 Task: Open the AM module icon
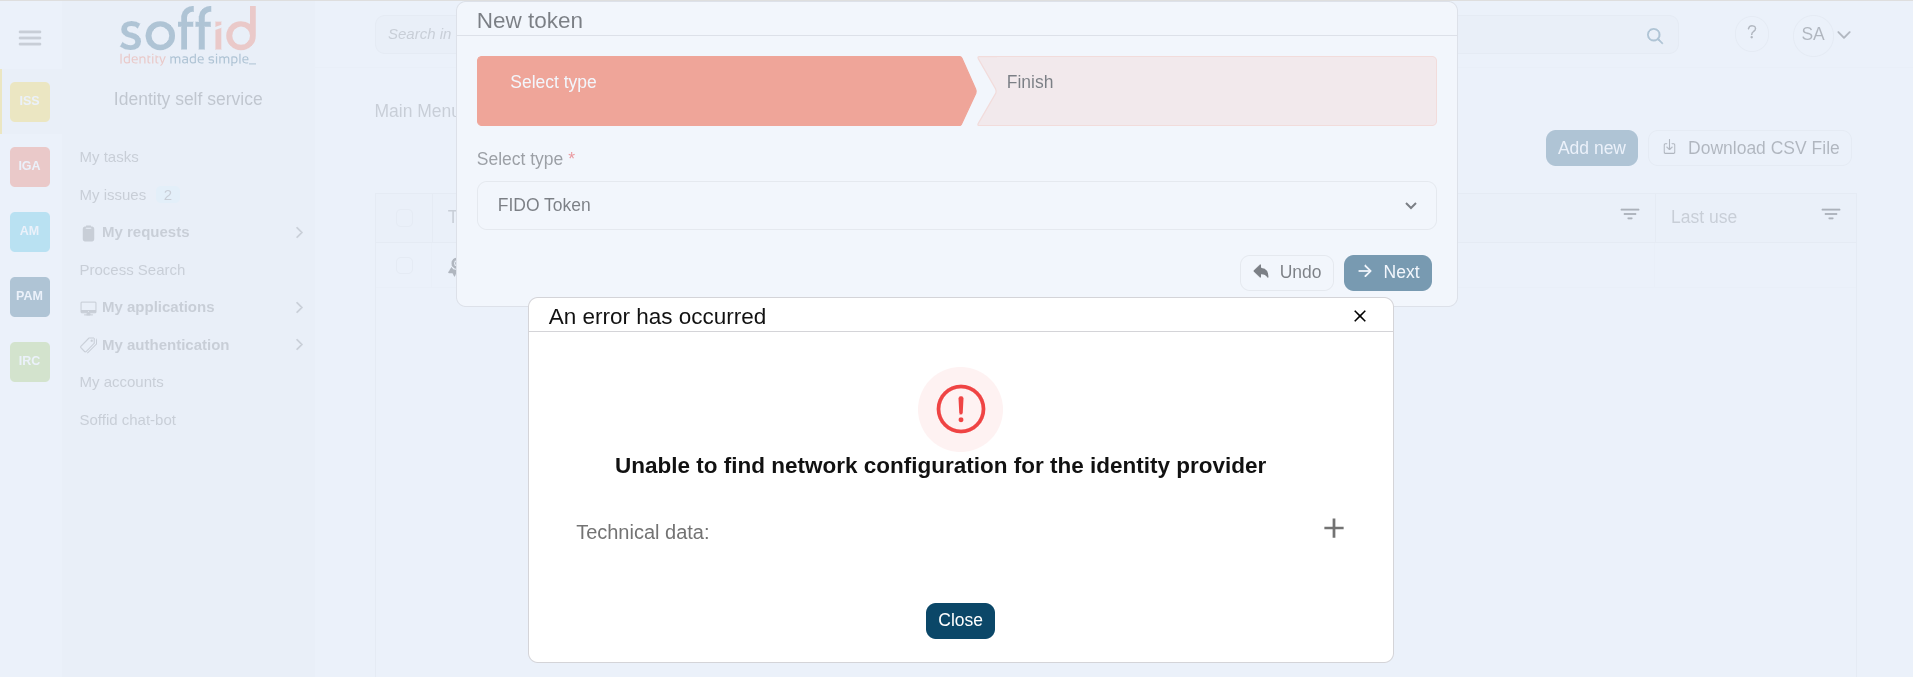pyautogui.click(x=30, y=231)
